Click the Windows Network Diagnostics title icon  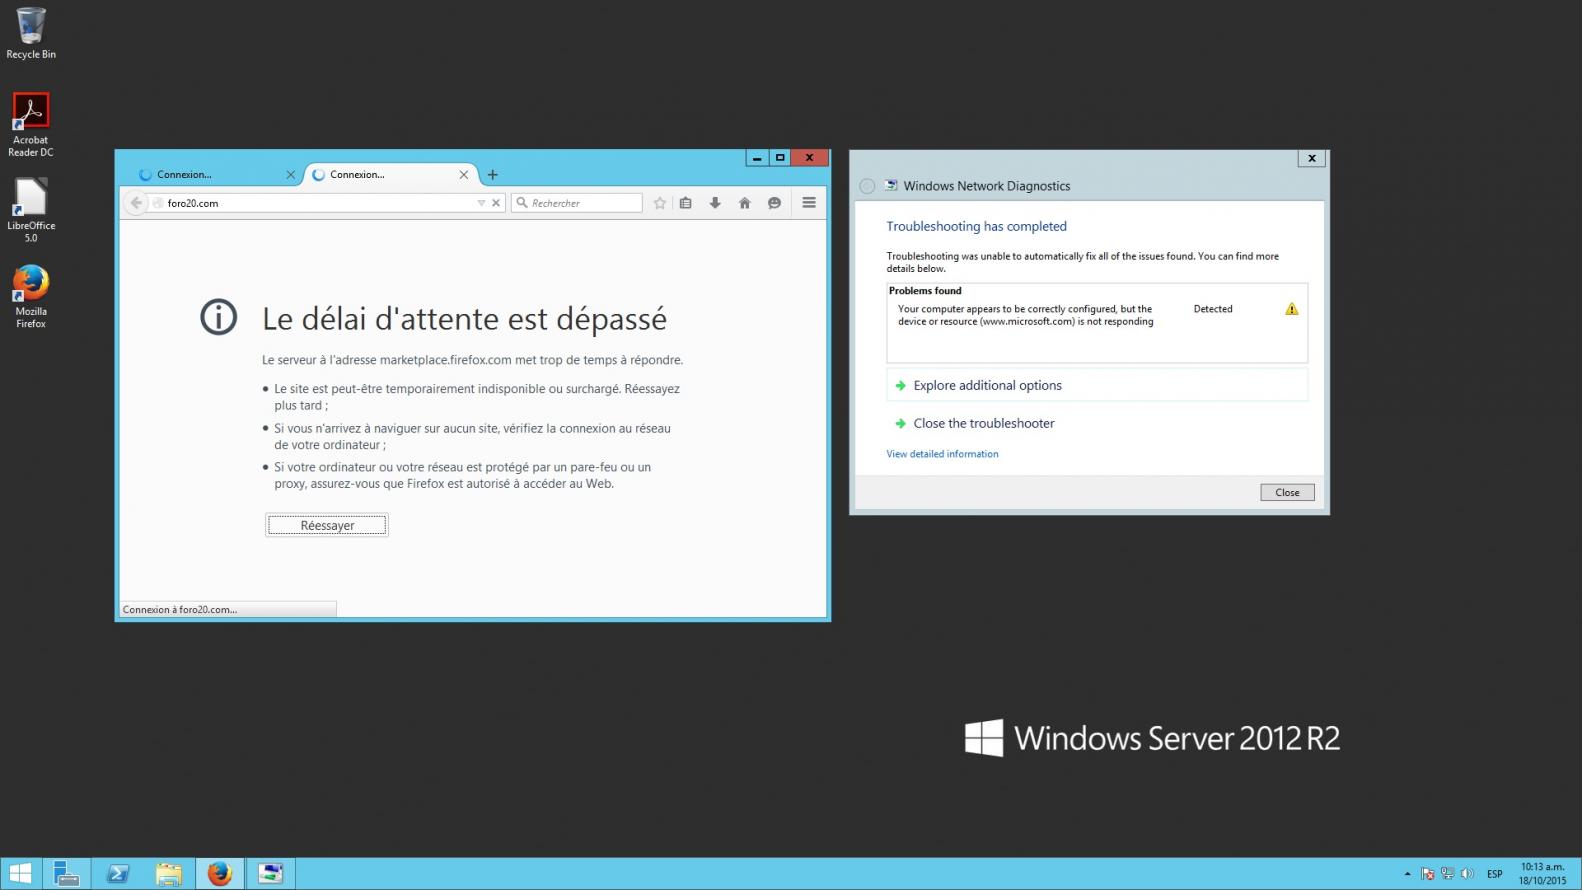pyautogui.click(x=891, y=186)
